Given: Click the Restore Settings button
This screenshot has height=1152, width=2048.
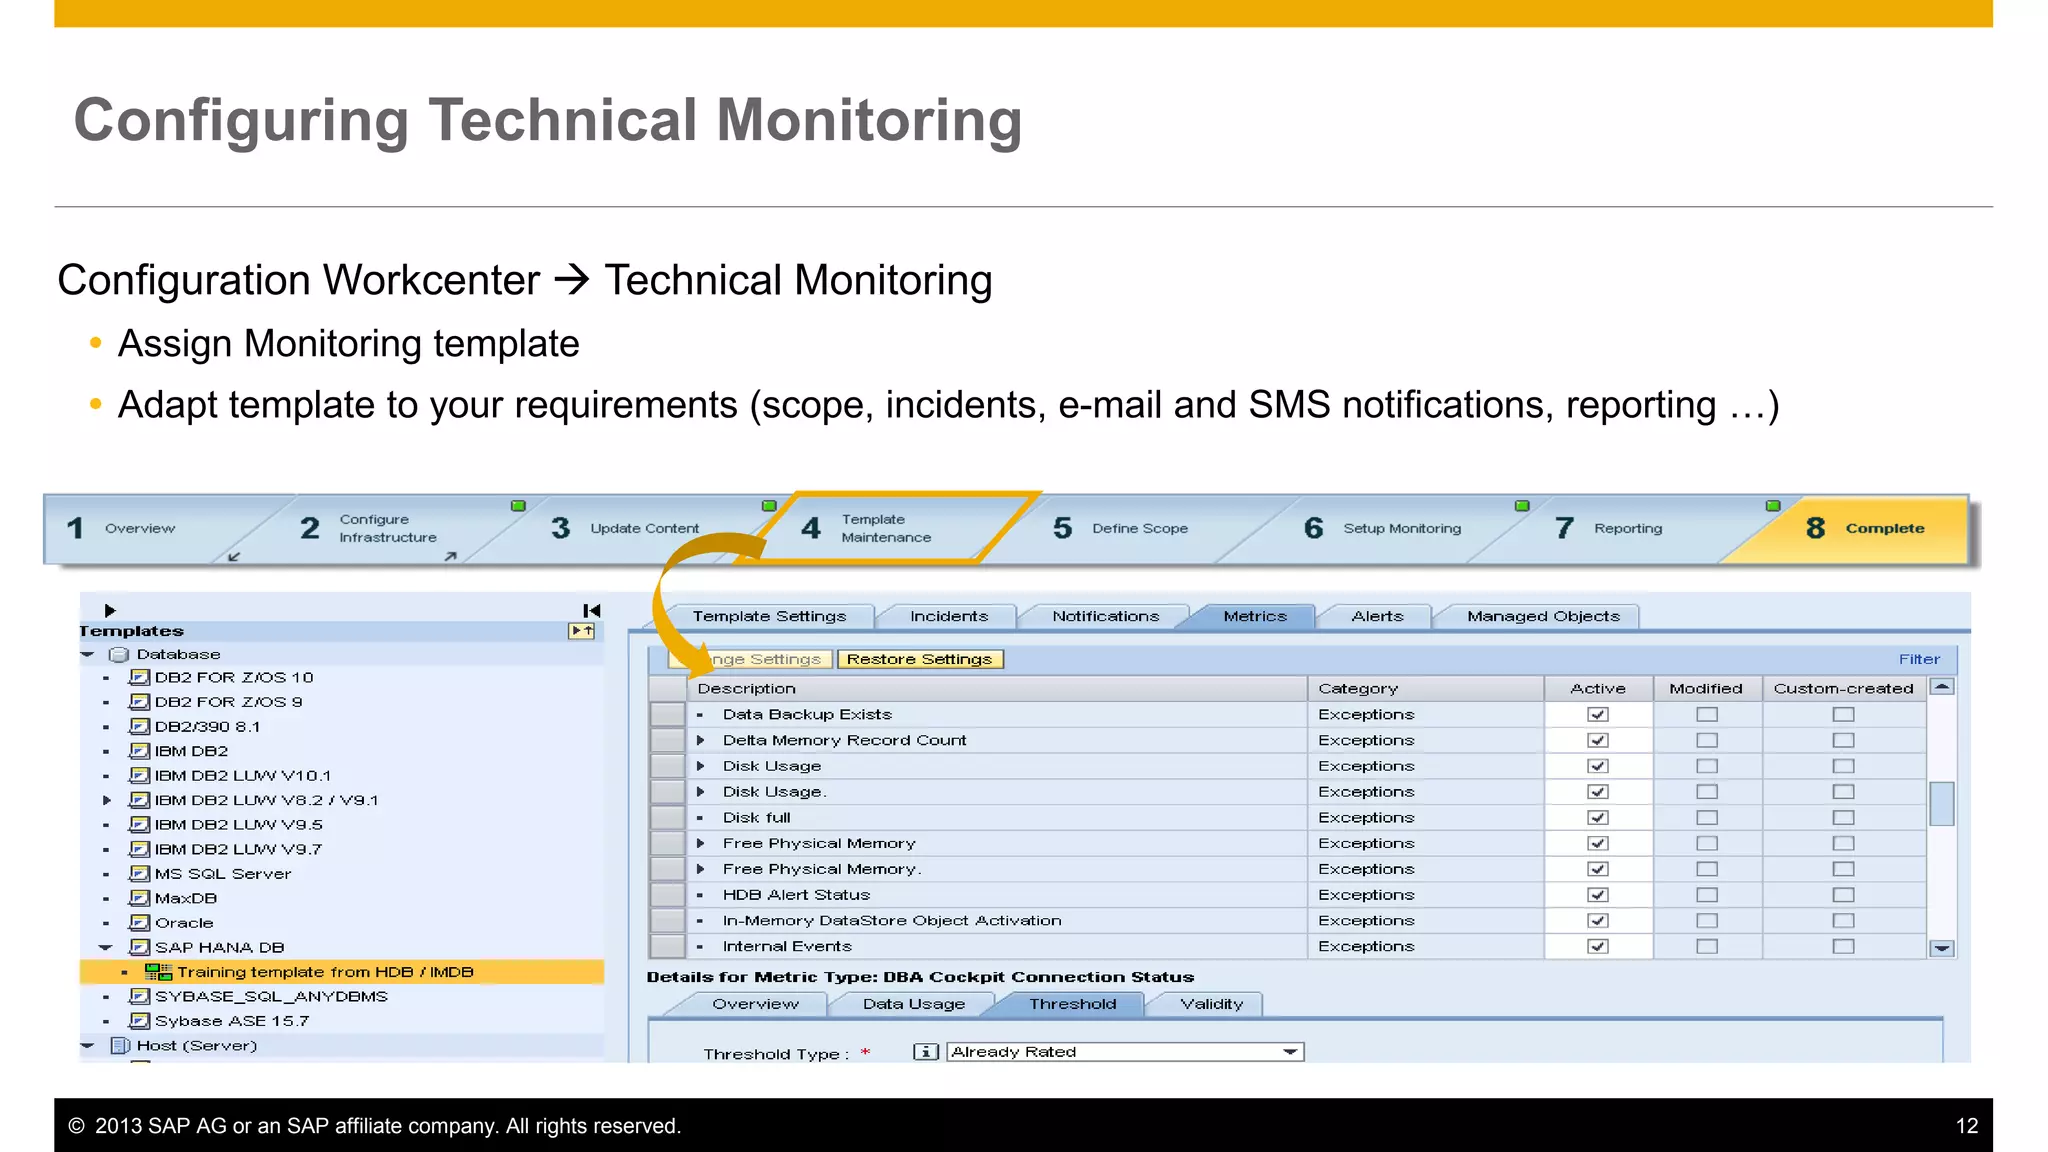Looking at the screenshot, I should (x=919, y=659).
